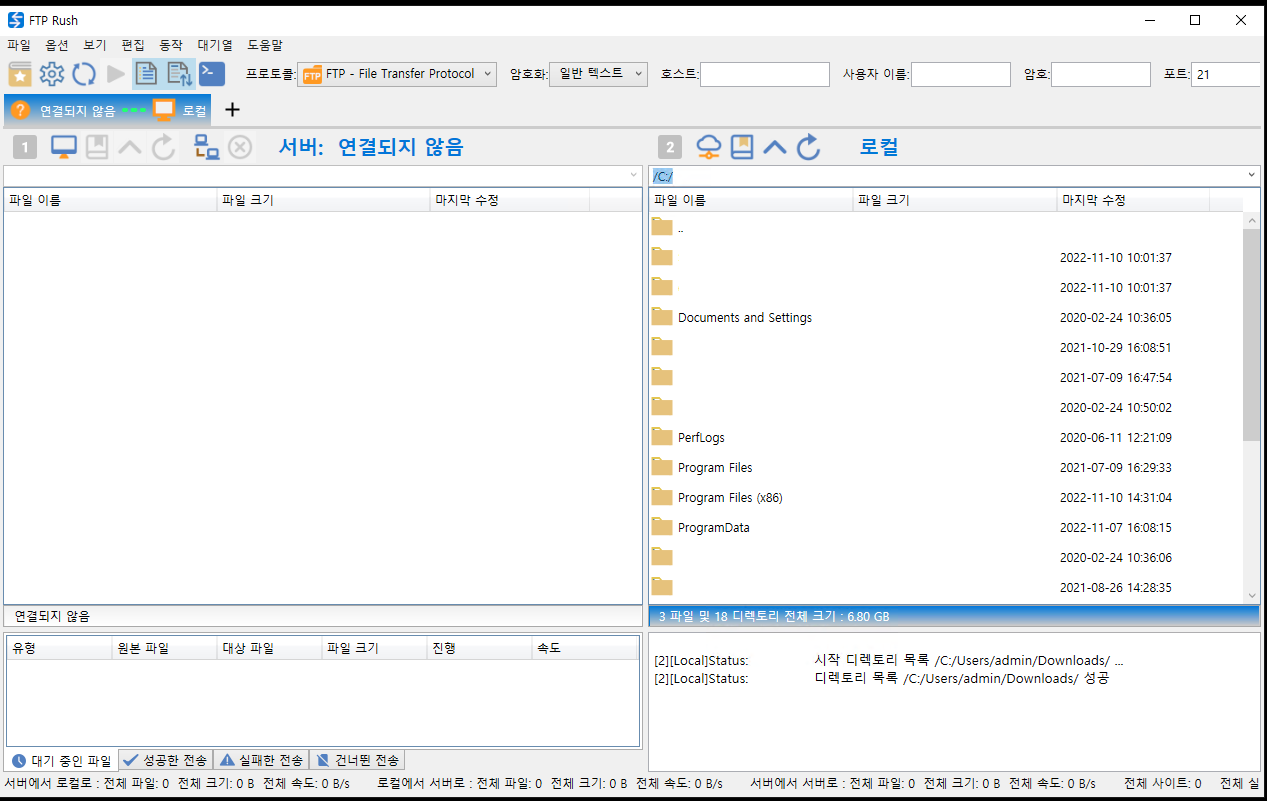Open bookmark icon in local pane 2

[741, 147]
